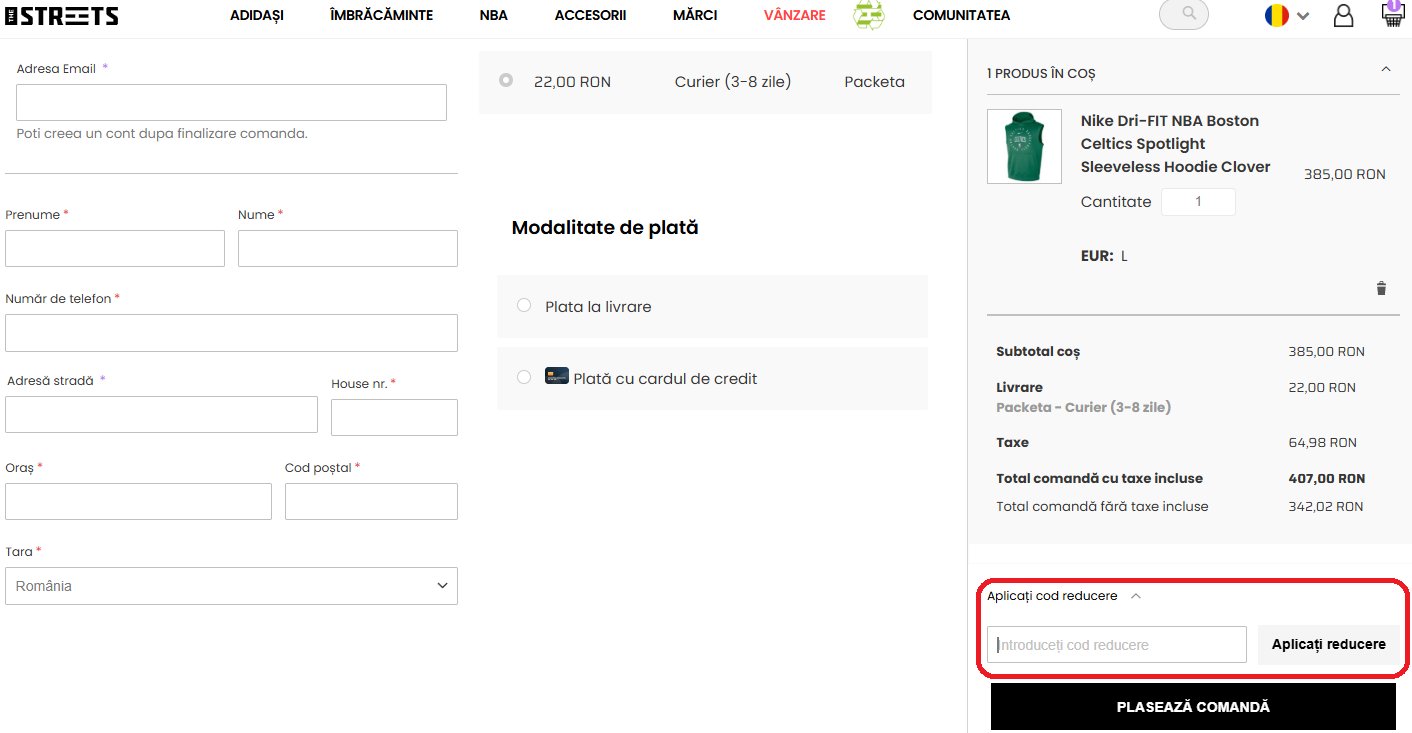This screenshot has height=733, width=1412.
Task: Click the Aplicați reducere button
Action: click(1328, 645)
